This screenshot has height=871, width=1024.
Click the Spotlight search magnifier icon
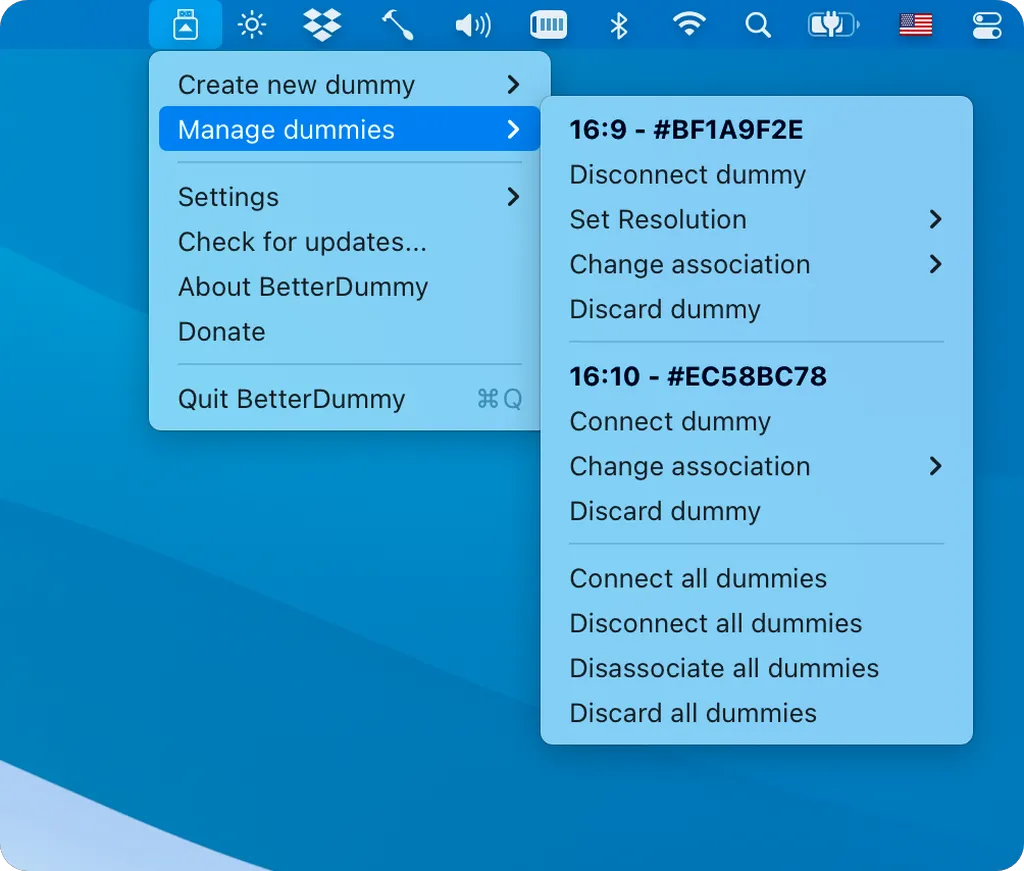pyautogui.click(x=758, y=25)
